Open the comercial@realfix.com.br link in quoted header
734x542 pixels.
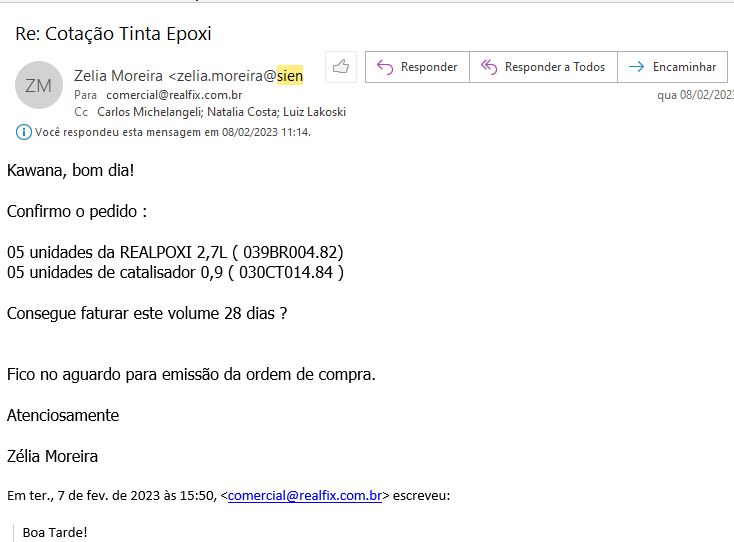[x=305, y=495]
